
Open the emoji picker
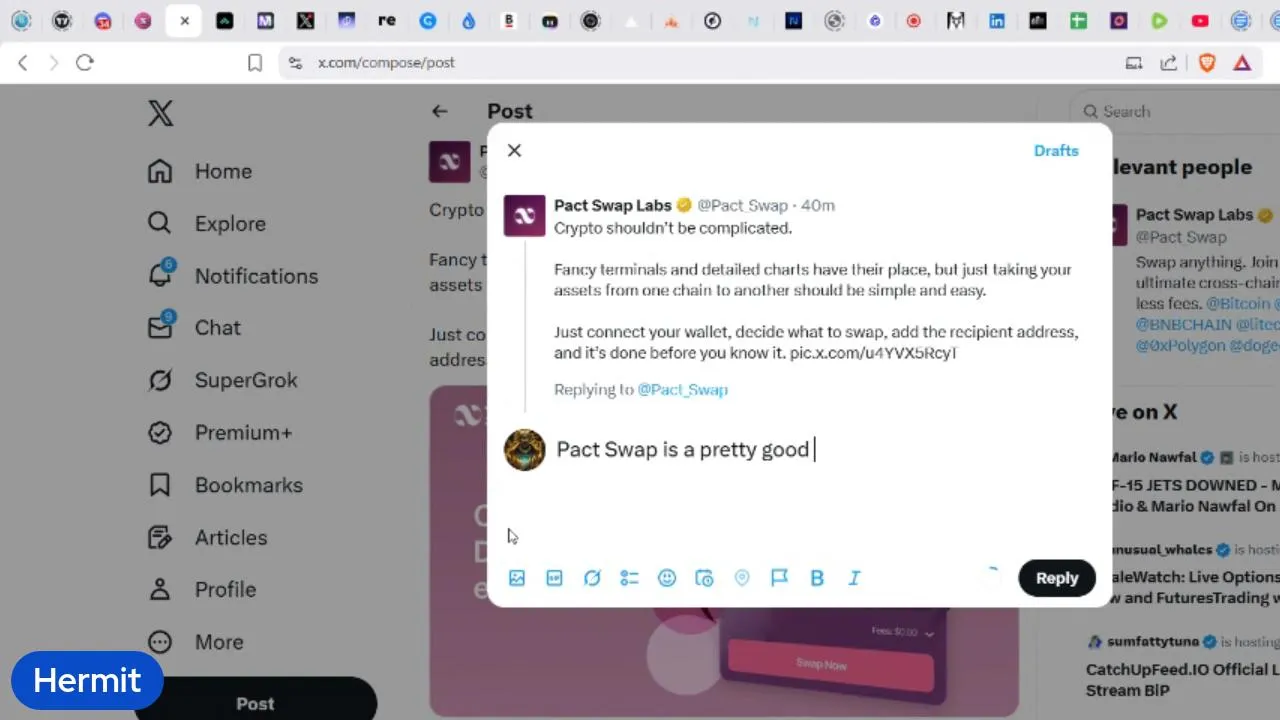coord(667,578)
